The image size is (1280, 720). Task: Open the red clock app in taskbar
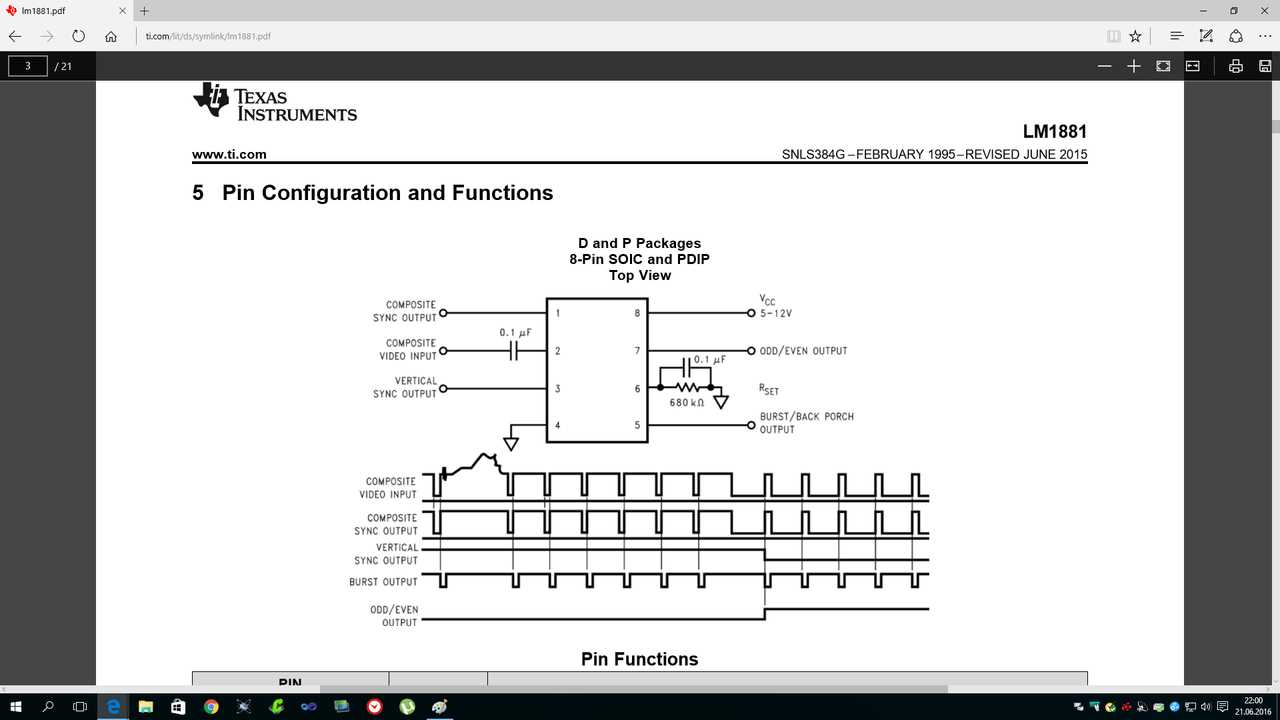pyautogui.click(x=374, y=706)
